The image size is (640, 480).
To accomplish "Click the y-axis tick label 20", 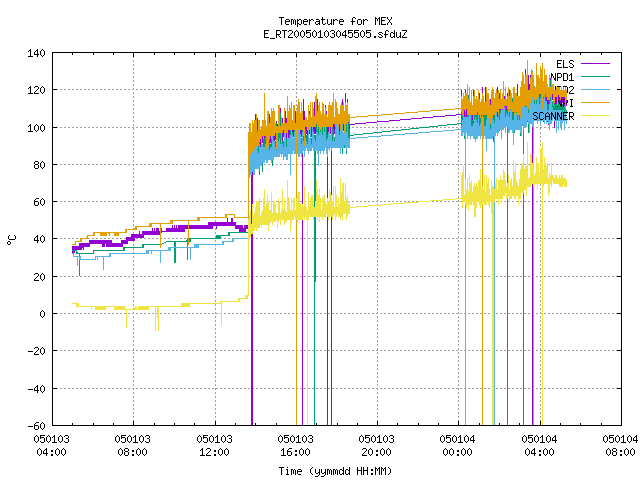I will click(39, 277).
